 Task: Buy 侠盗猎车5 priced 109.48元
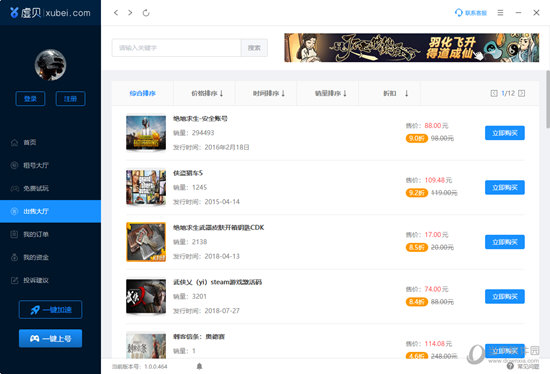505,187
